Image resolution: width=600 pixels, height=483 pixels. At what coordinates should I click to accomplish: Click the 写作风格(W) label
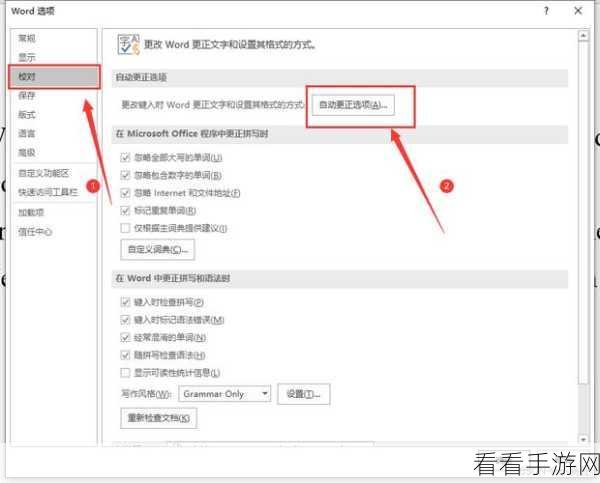click(146, 394)
